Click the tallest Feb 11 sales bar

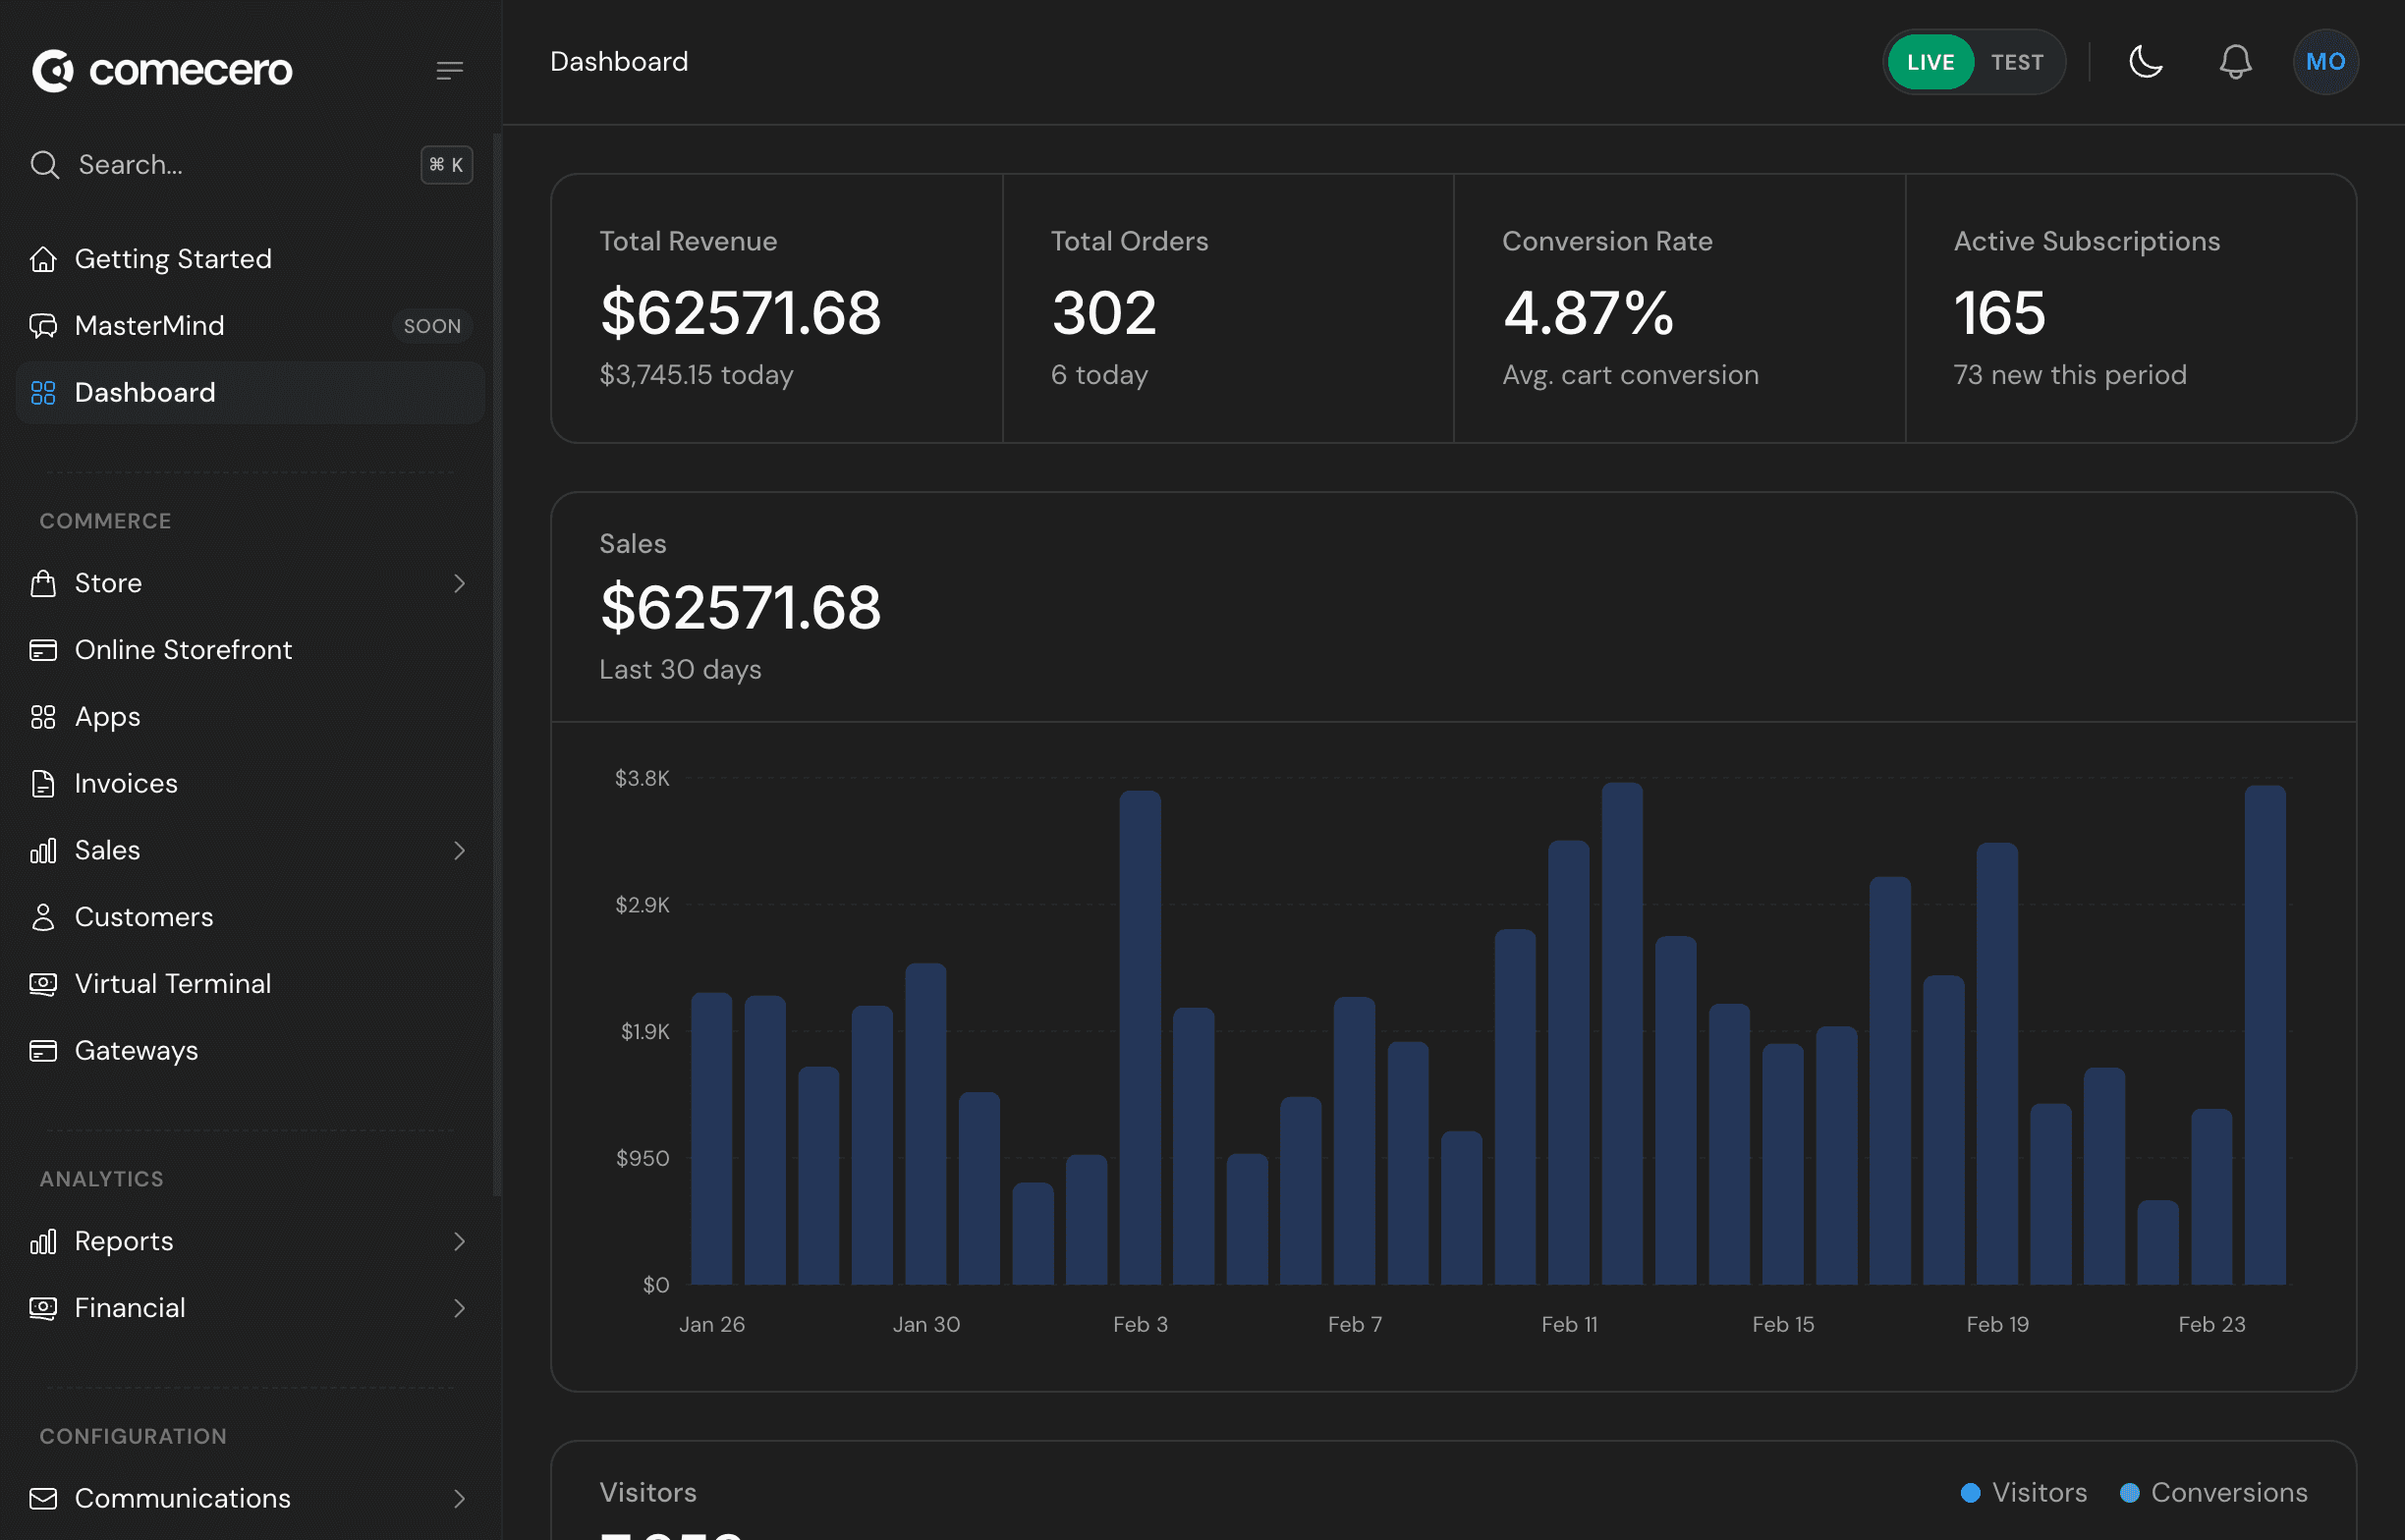pos(1622,1000)
